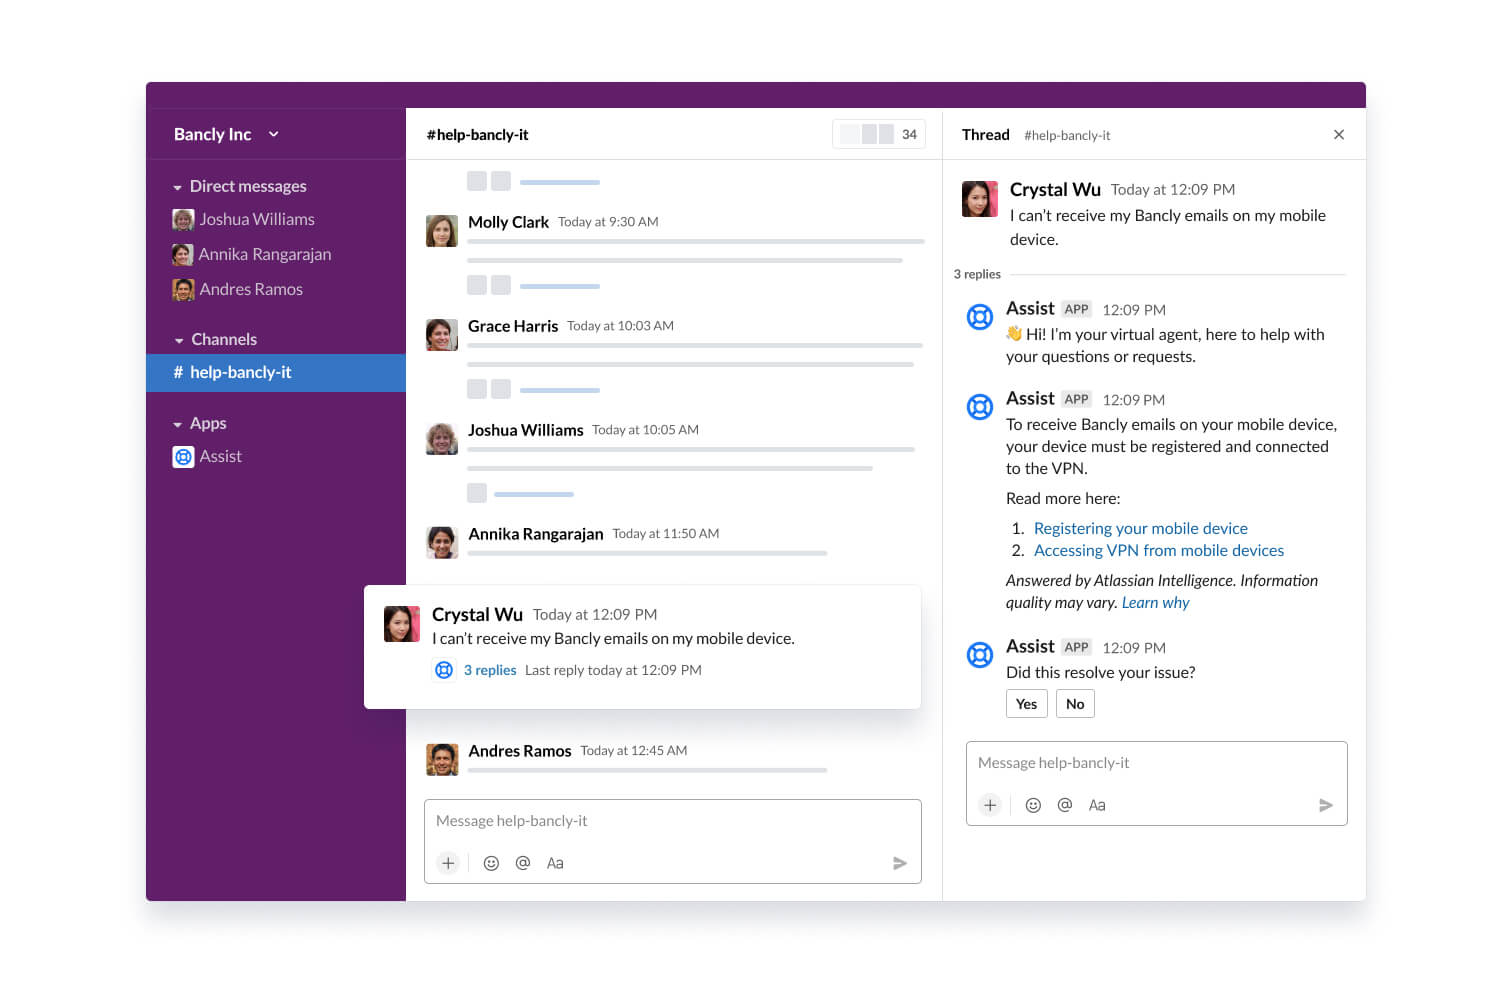Screen dimensions: 1512x982
Task: Open the Assist app from the sidebar
Action: click(220, 456)
